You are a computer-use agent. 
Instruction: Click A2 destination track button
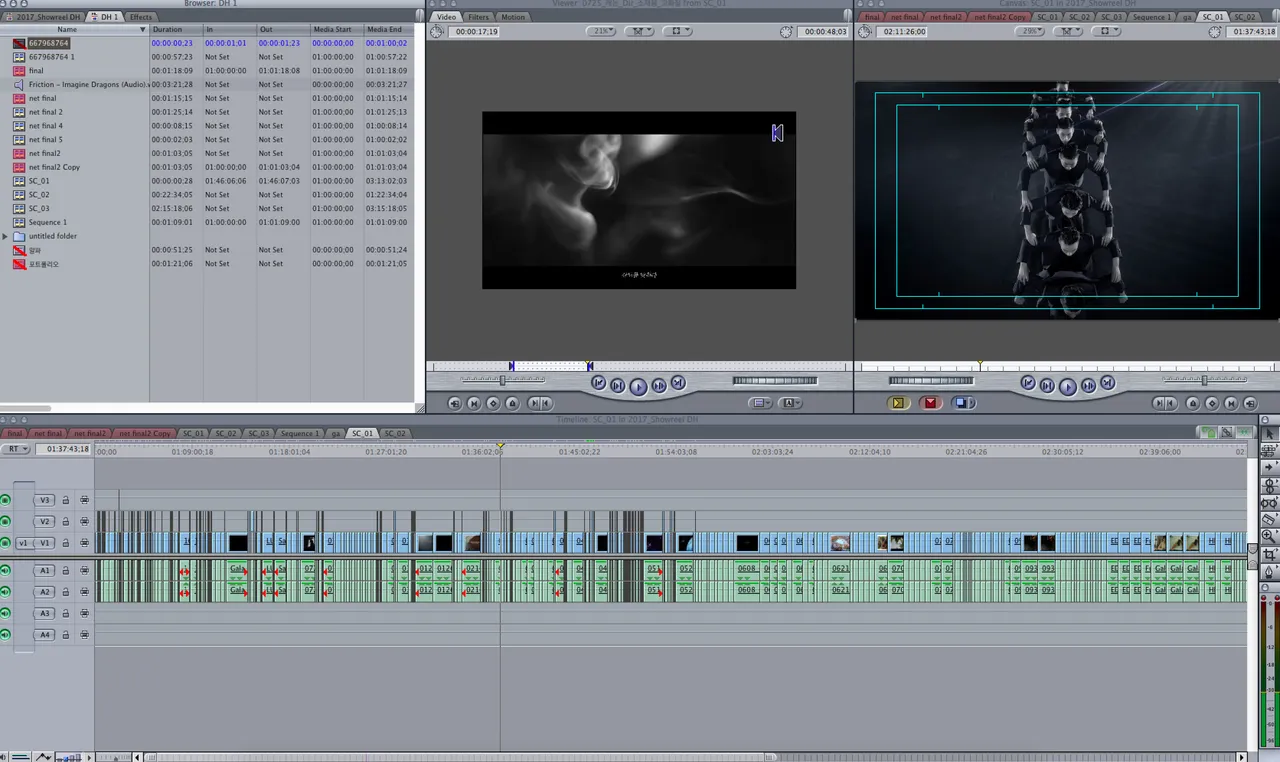45,592
